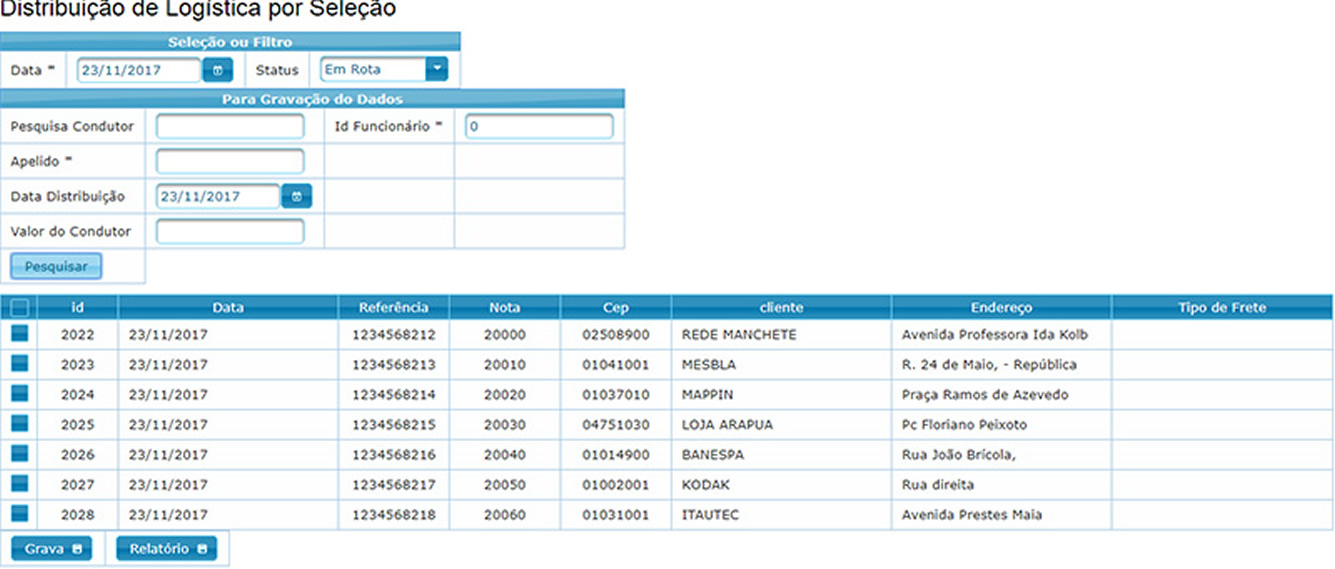
Task: Click the Pesquisar button
Action: tap(56, 267)
